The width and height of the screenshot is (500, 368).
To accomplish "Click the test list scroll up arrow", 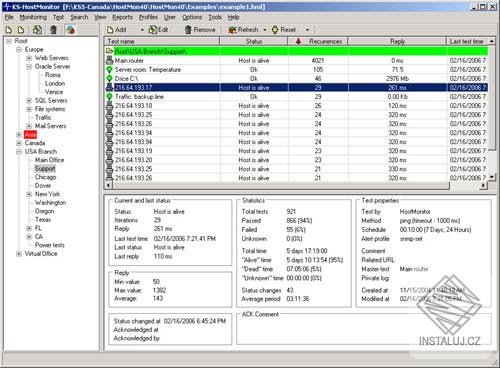I will click(x=492, y=41).
